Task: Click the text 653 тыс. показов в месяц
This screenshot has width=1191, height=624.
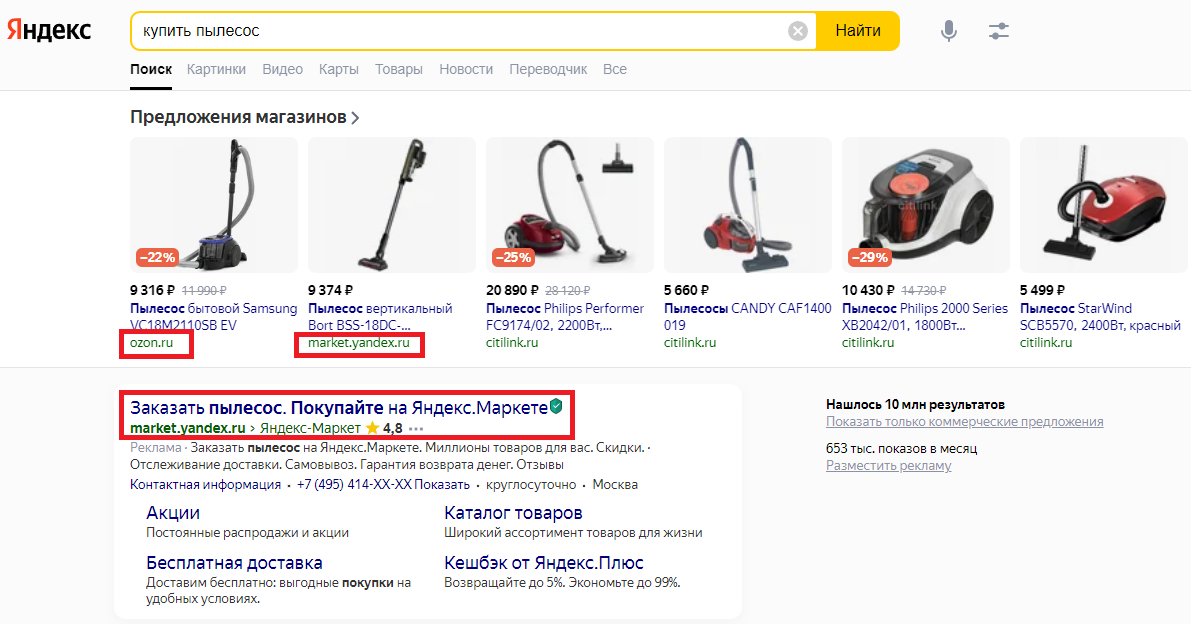Action: pyautogui.click(x=902, y=449)
